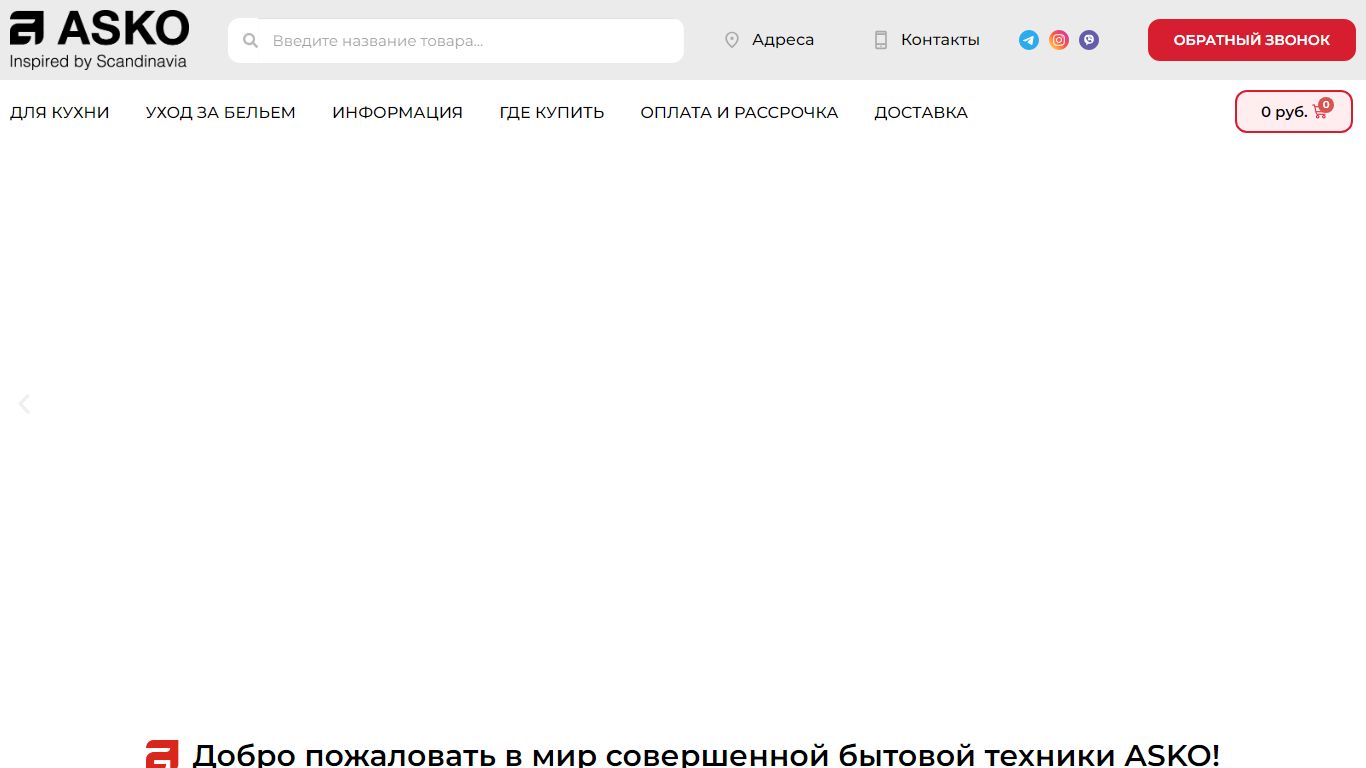Viewport: 1366px width, 768px height.
Task: Open the ДОСТАВКА menu
Action: (921, 112)
